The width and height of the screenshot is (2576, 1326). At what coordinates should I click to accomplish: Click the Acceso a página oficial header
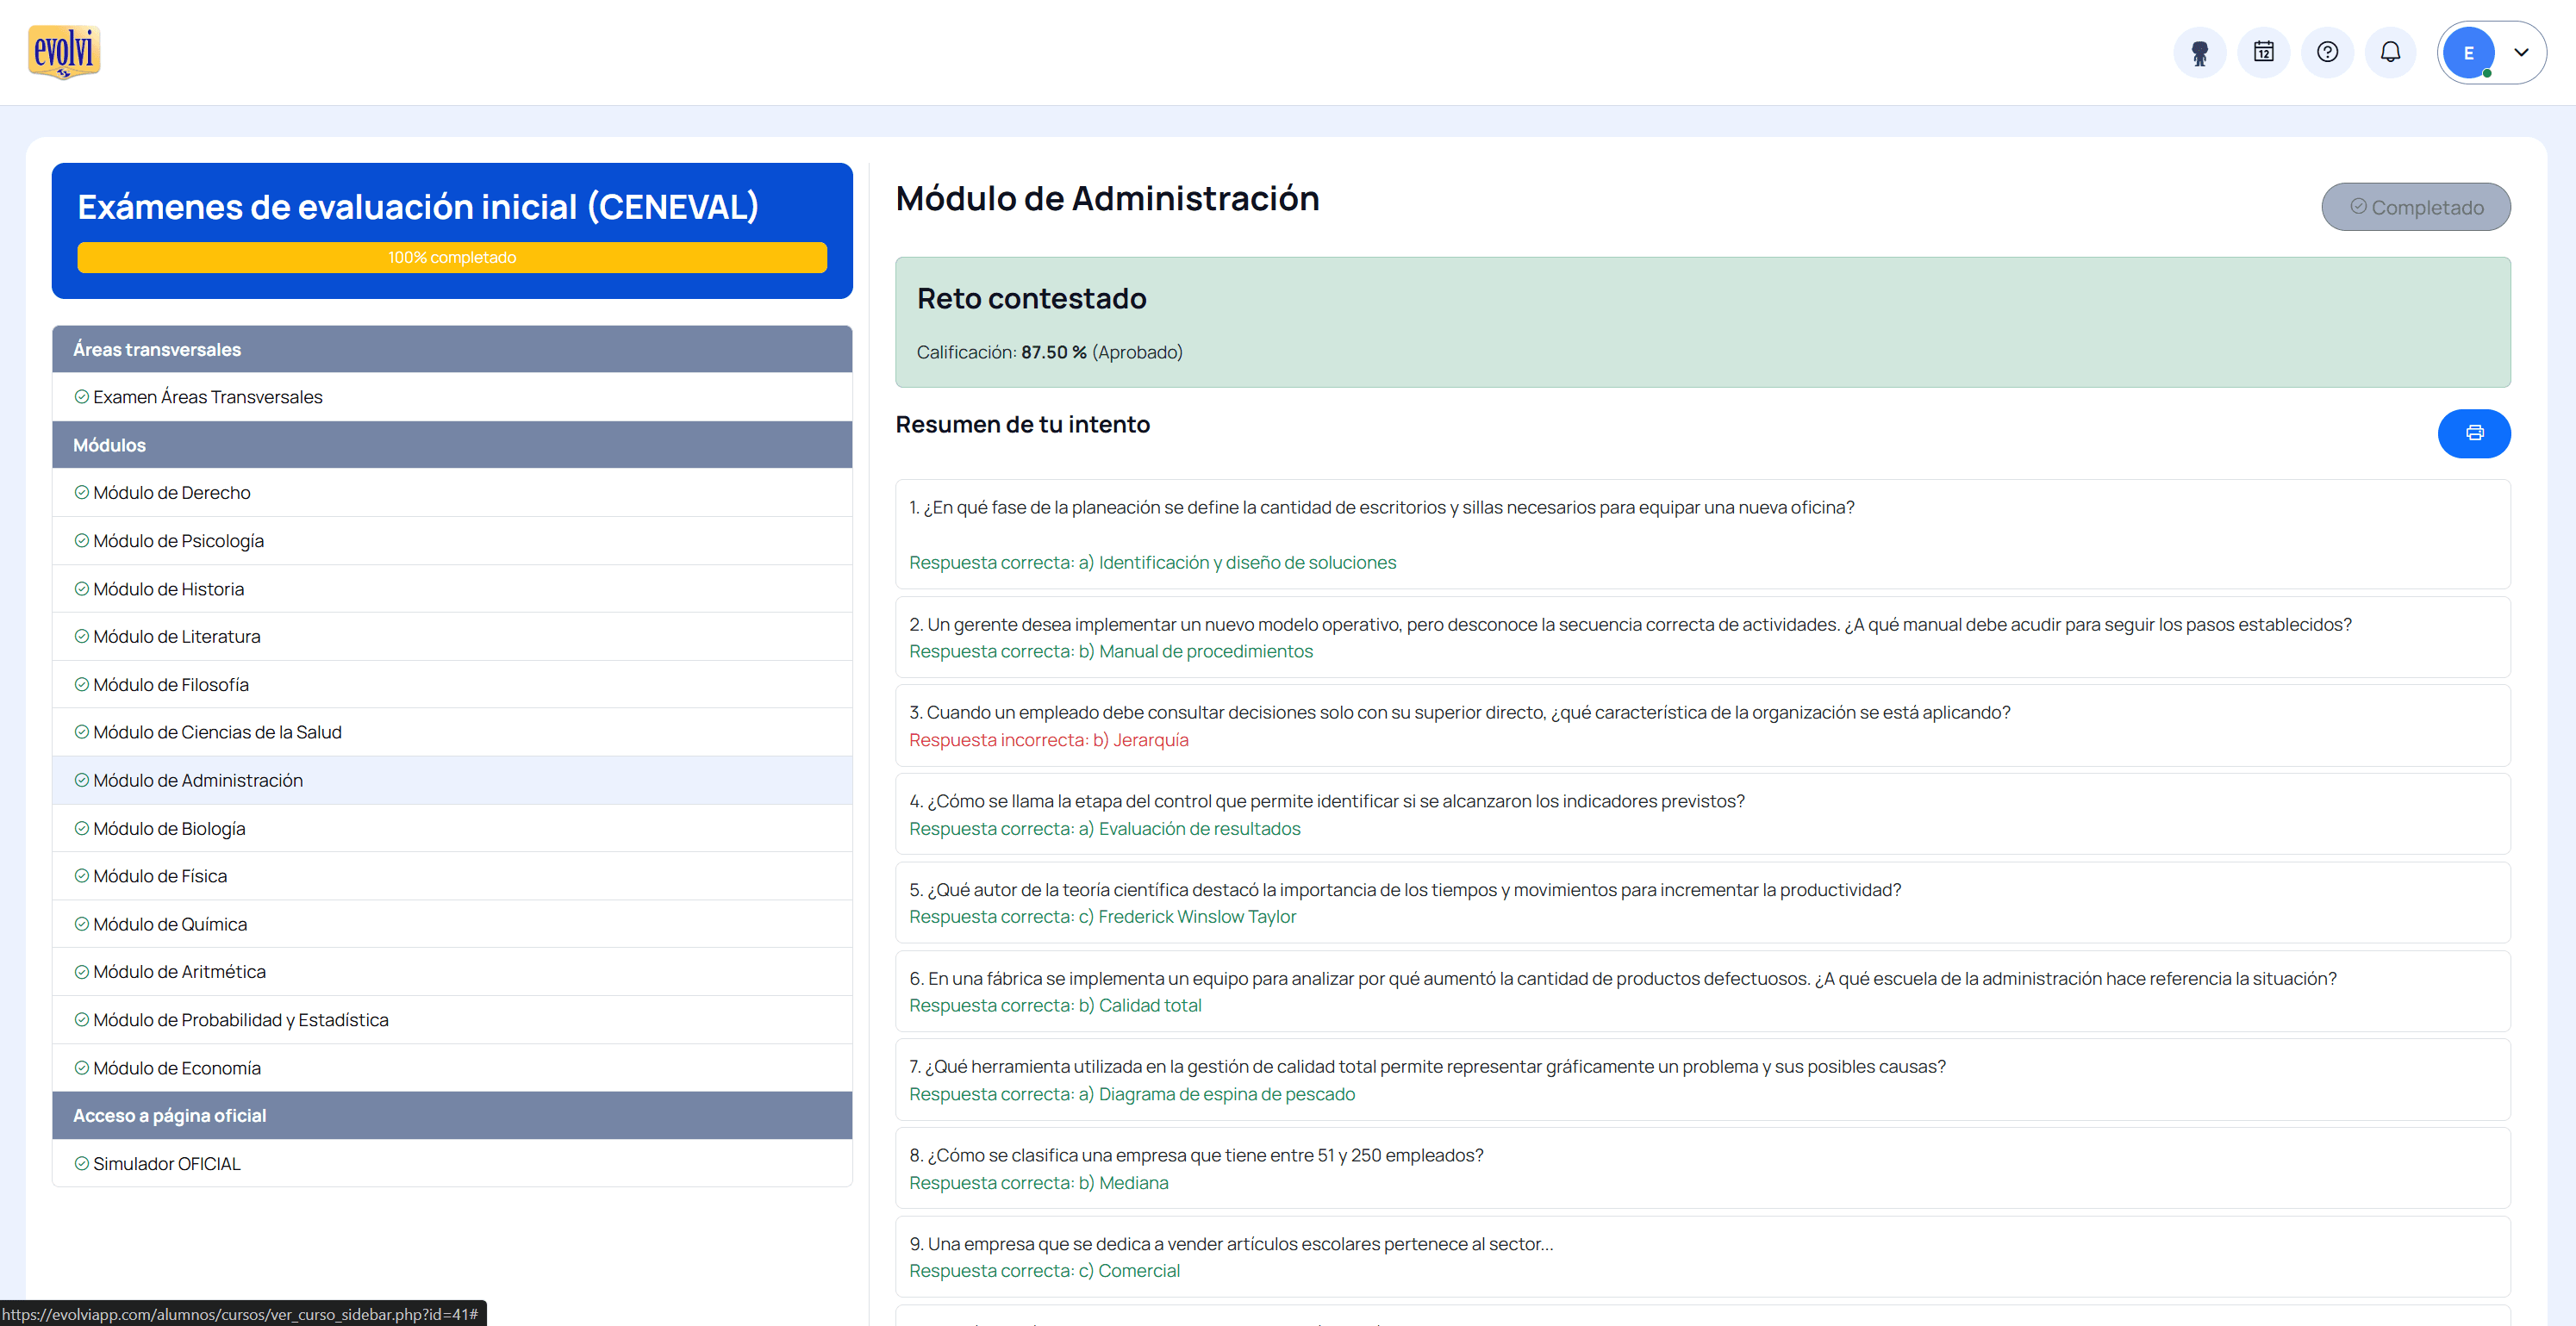[452, 1115]
